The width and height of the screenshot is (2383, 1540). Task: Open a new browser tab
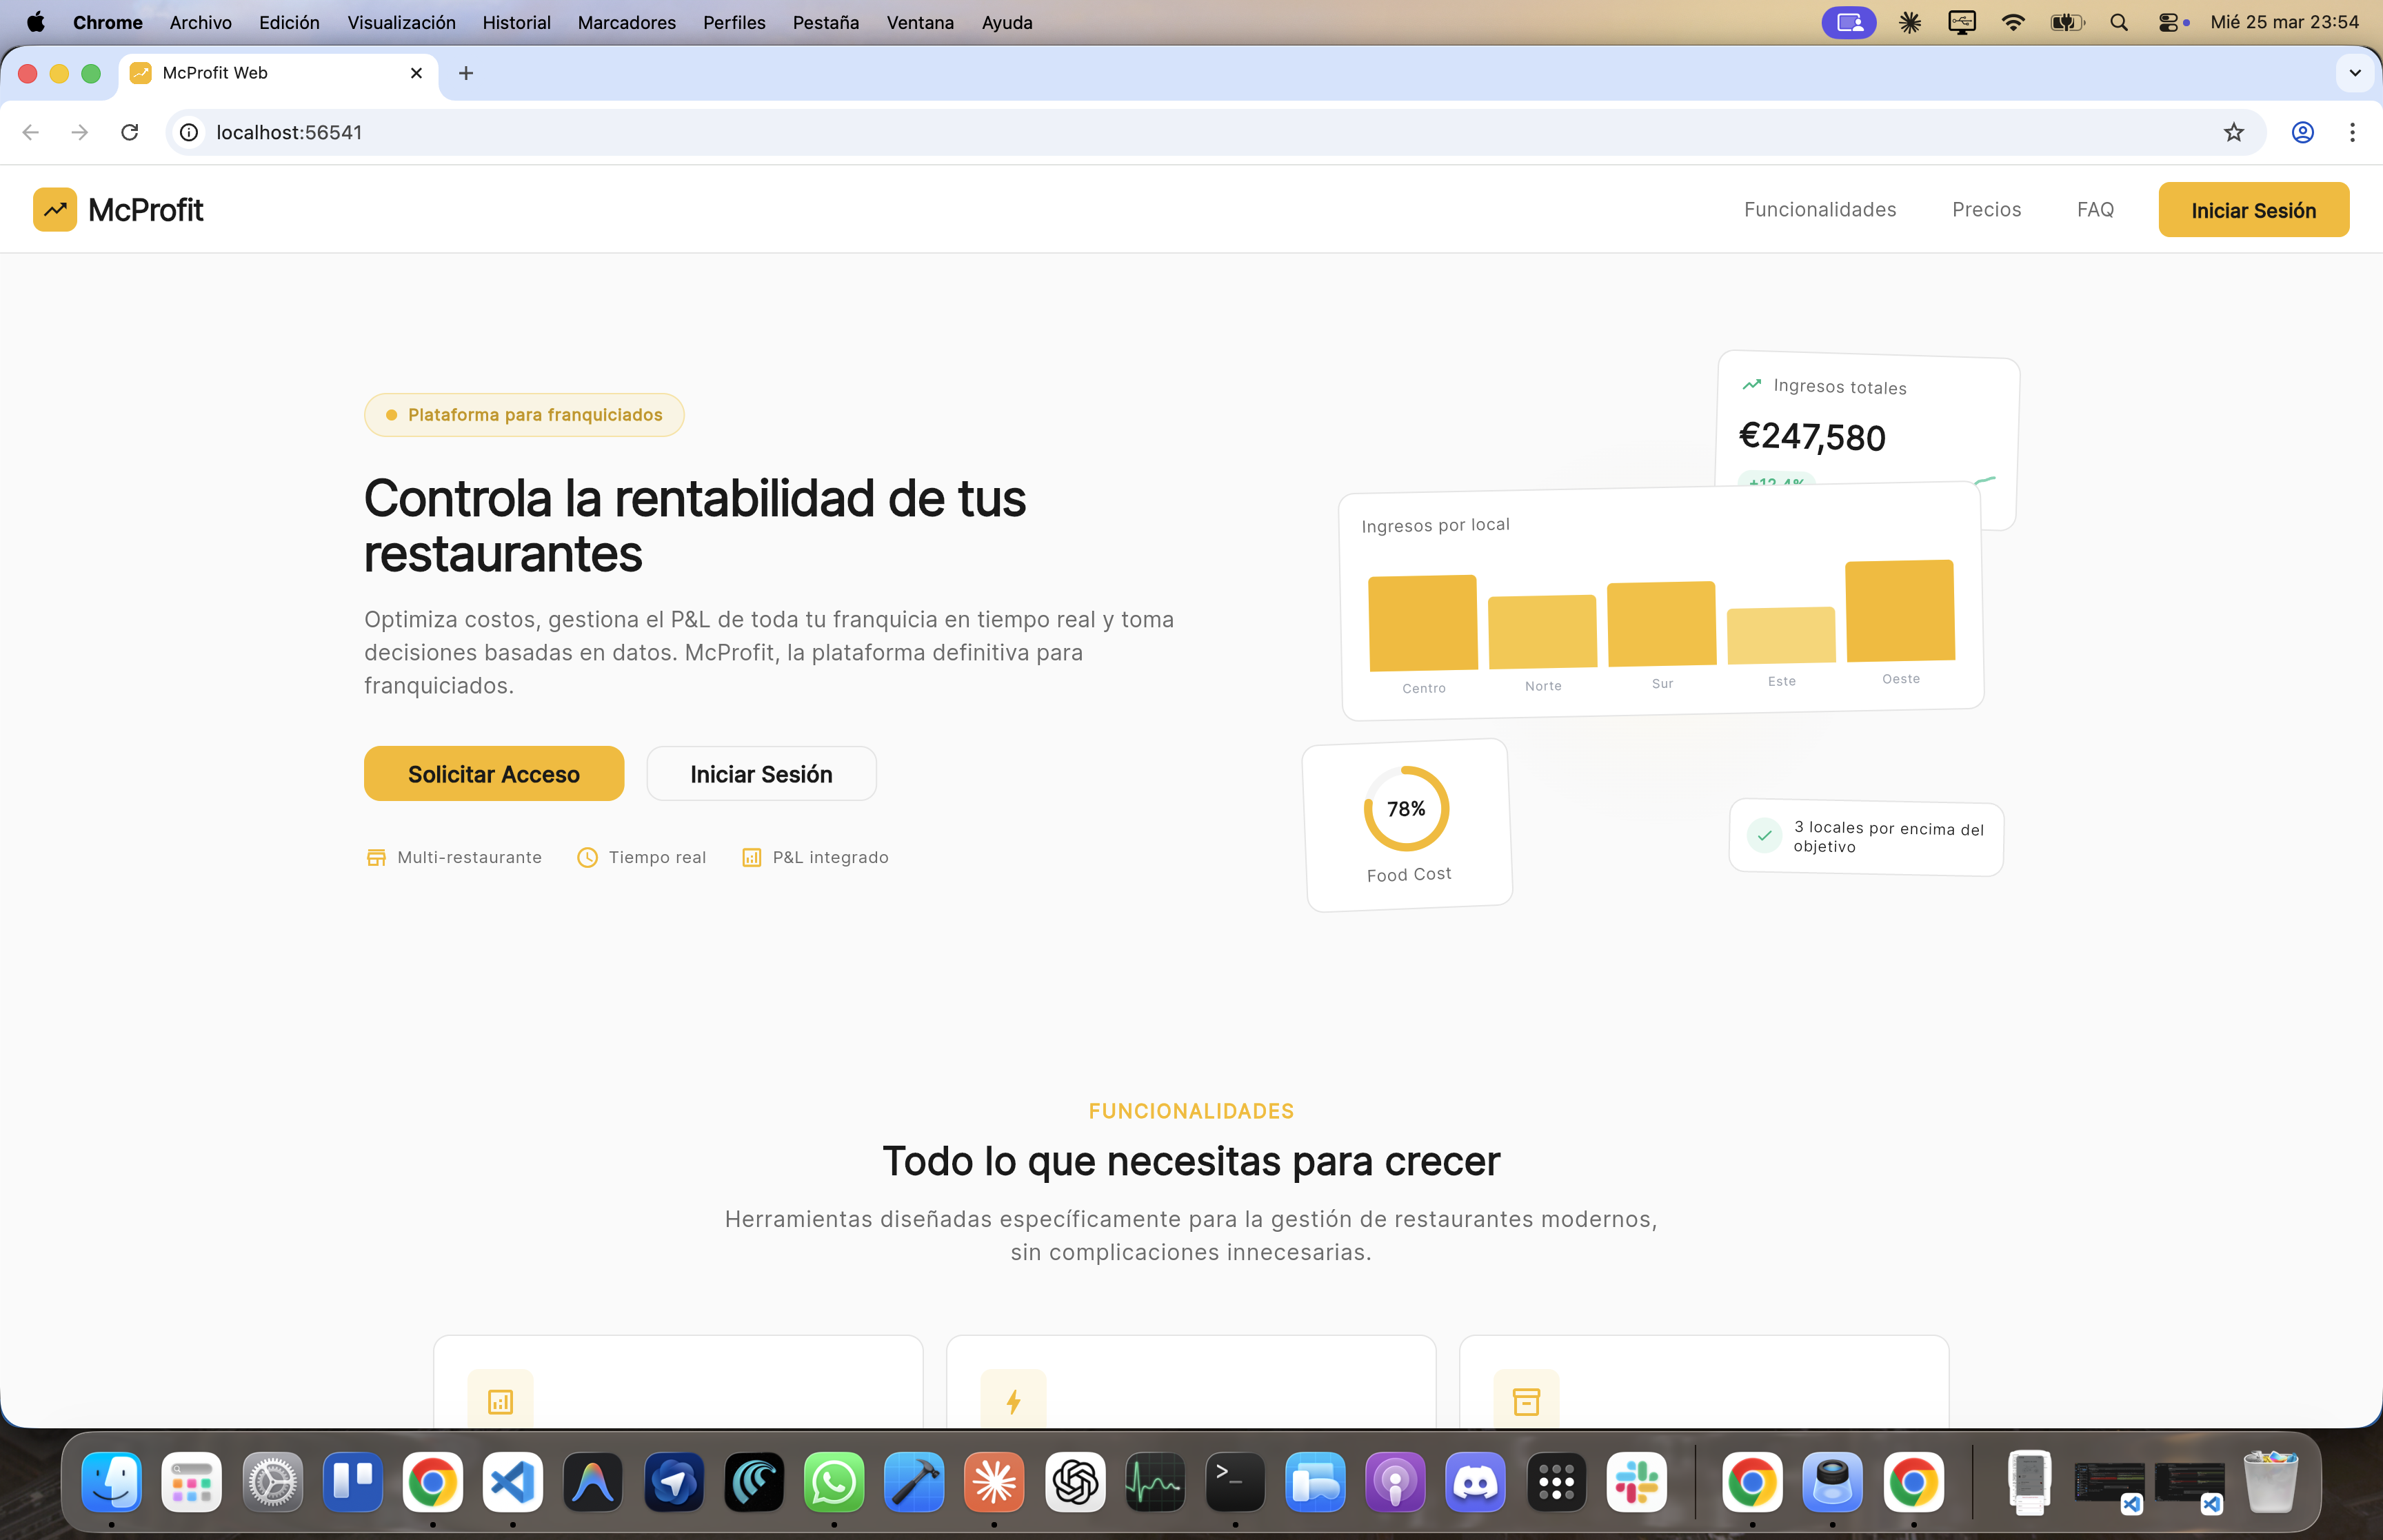tap(466, 73)
